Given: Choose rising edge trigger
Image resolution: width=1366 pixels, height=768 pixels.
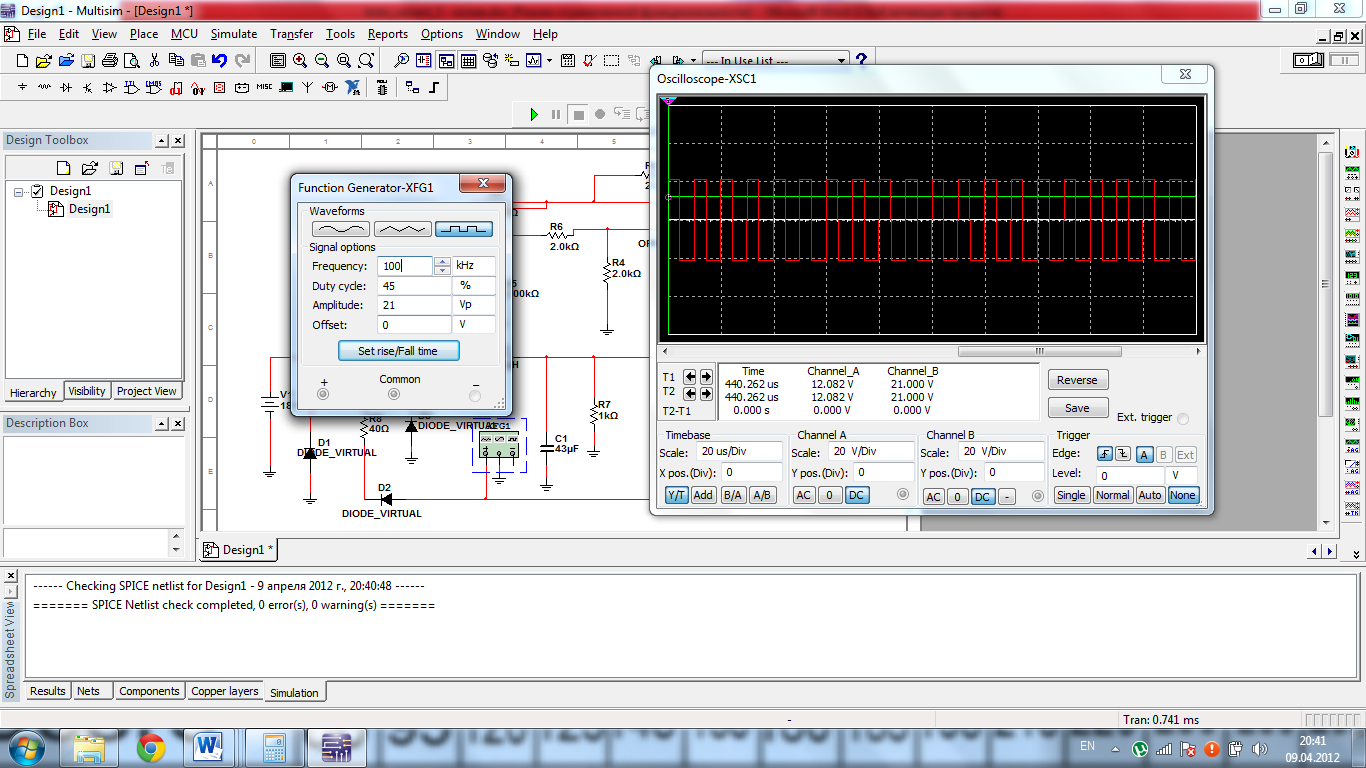Looking at the screenshot, I should [1105, 455].
